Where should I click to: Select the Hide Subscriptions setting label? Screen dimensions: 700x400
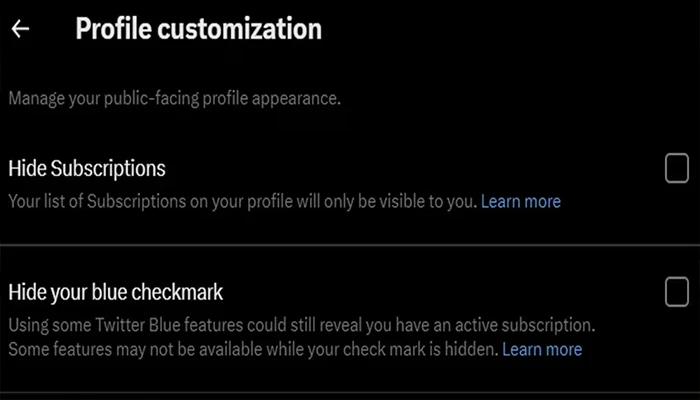coord(87,168)
